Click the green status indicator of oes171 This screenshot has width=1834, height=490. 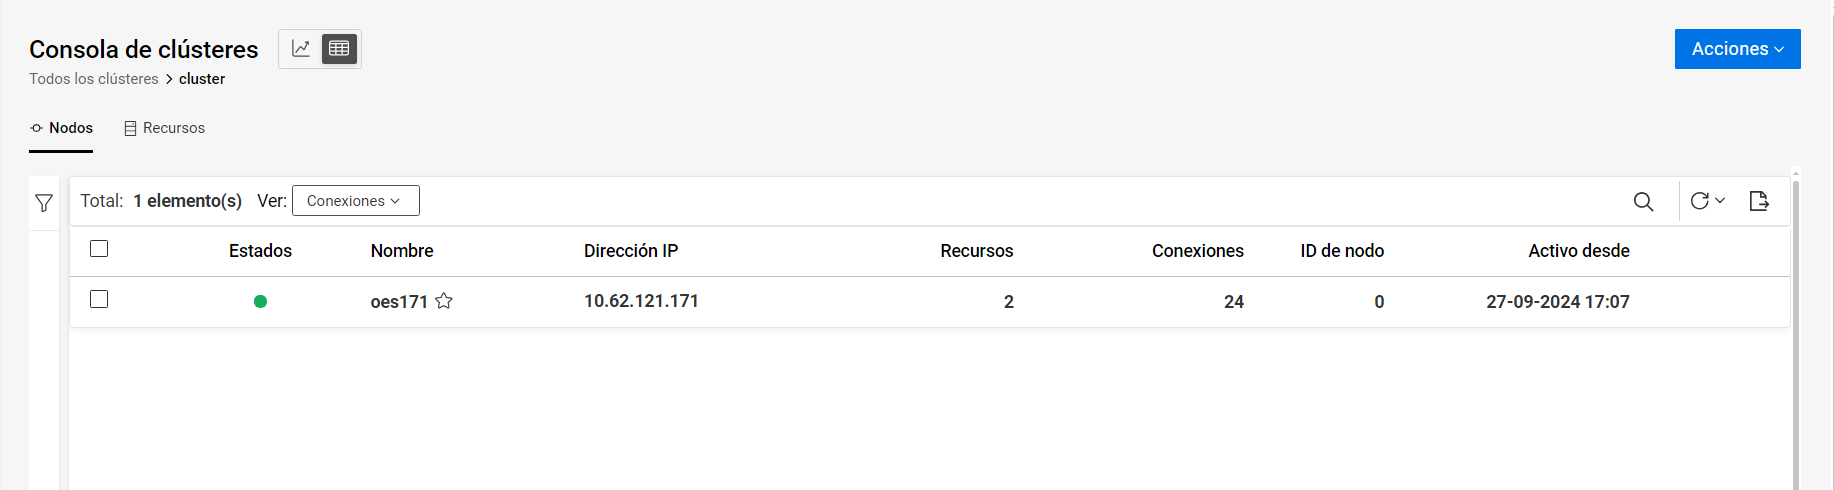click(x=260, y=302)
